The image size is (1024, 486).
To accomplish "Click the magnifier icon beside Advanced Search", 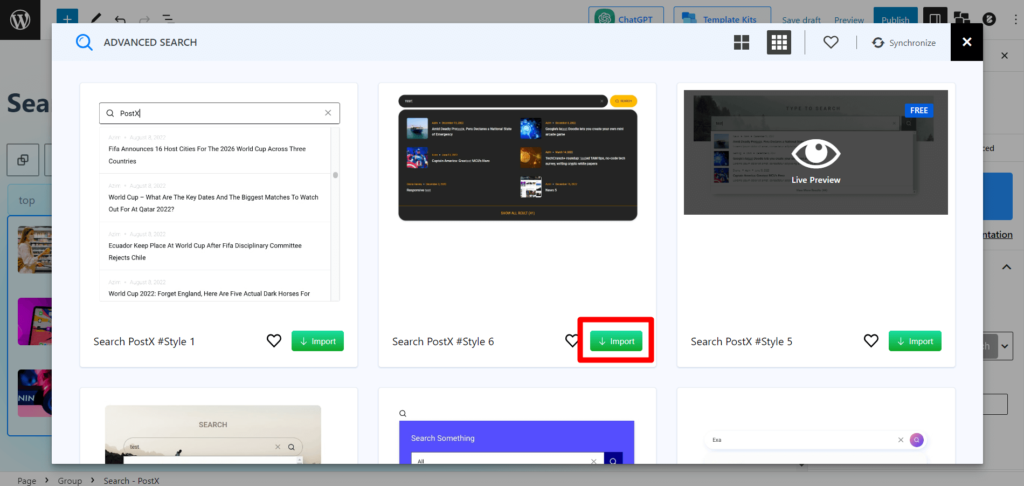I will [84, 42].
